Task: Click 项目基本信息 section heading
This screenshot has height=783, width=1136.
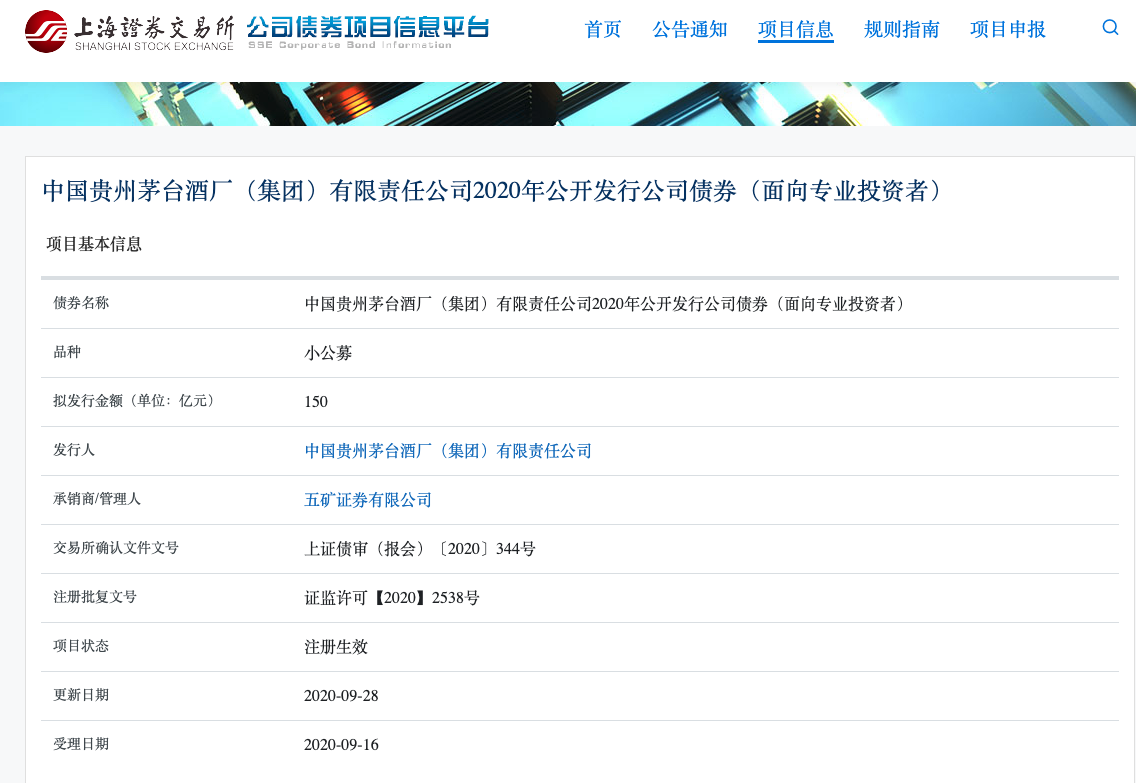Action: click(x=94, y=244)
